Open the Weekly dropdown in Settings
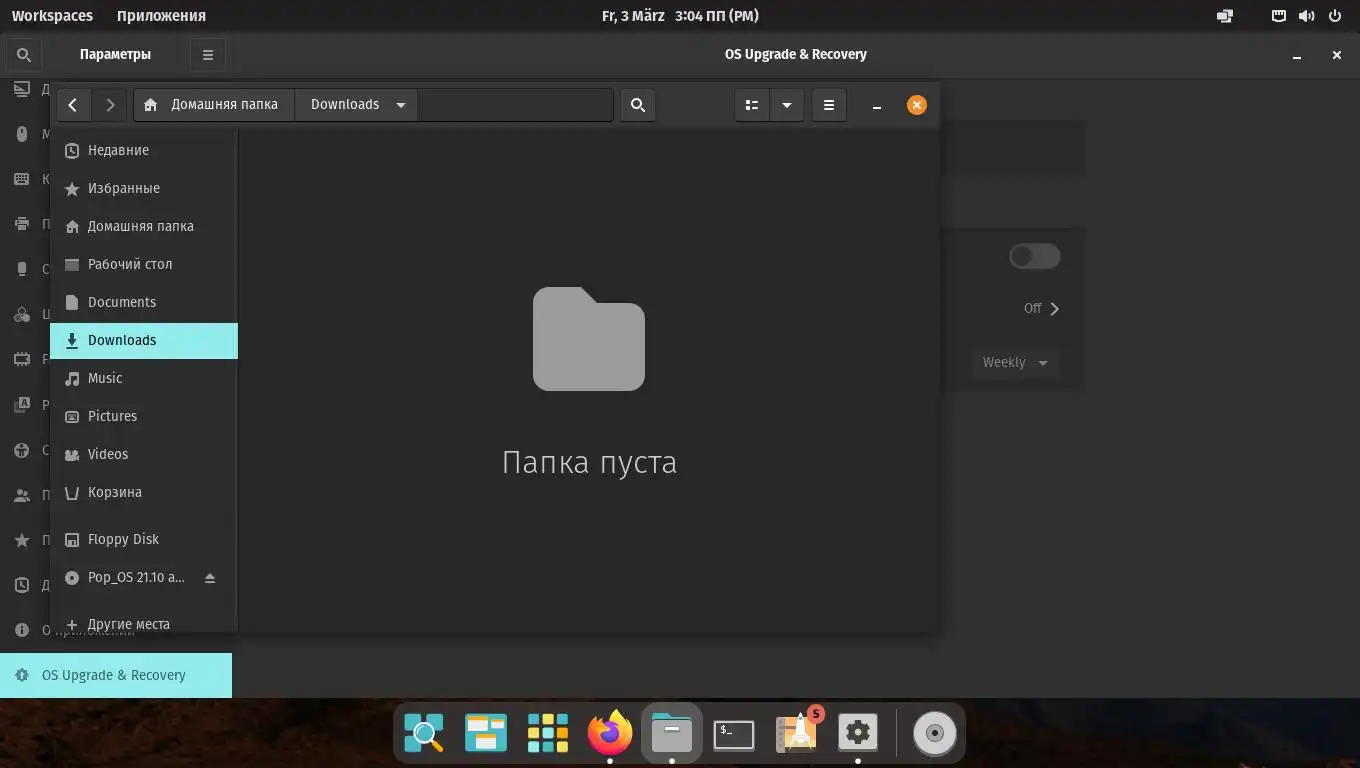The image size is (1360, 768). tap(1015, 362)
